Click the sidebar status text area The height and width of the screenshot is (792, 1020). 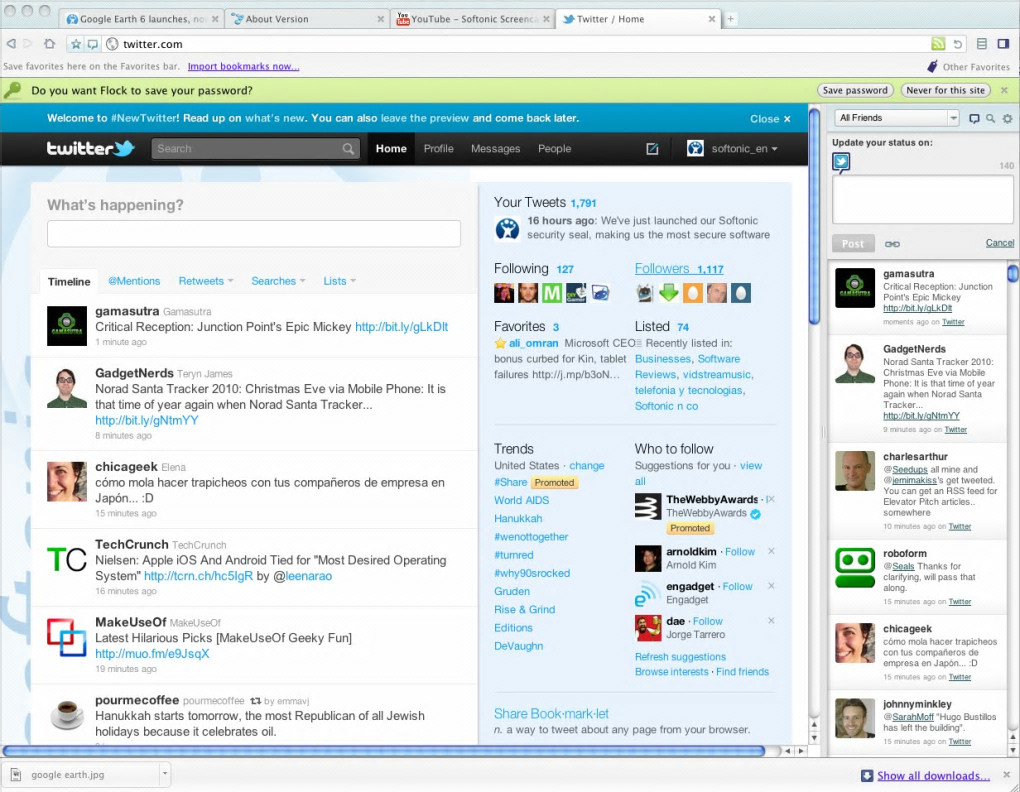coord(923,200)
